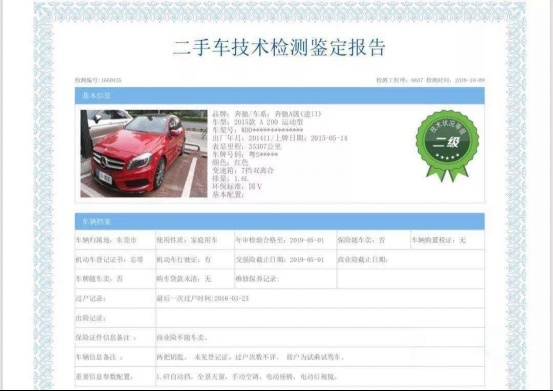This screenshot has width=553, height=391.
Task: Click the 最后一次过户时间 2016-03-23 text
Action: click(202, 298)
